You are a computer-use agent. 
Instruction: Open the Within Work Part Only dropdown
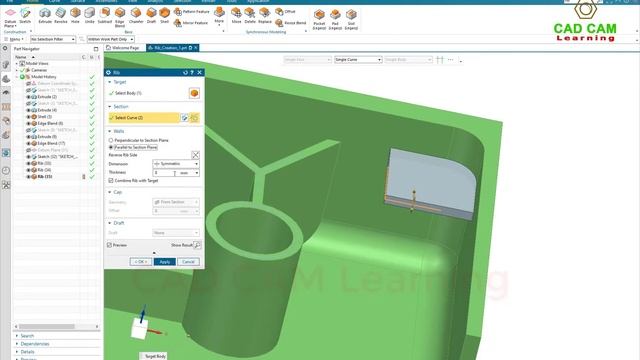(x=111, y=39)
